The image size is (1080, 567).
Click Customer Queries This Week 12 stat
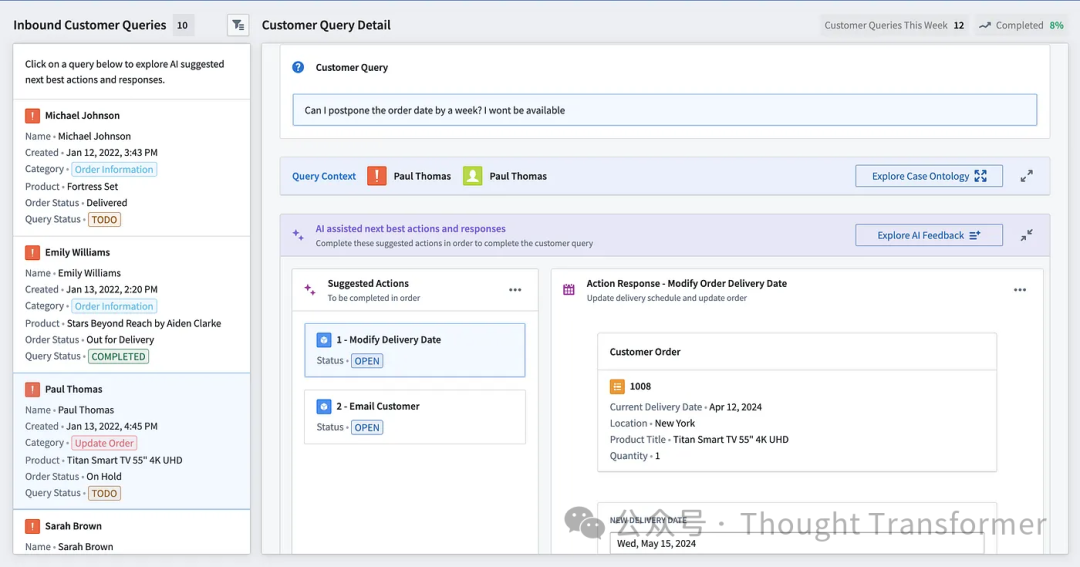click(894, 25)
